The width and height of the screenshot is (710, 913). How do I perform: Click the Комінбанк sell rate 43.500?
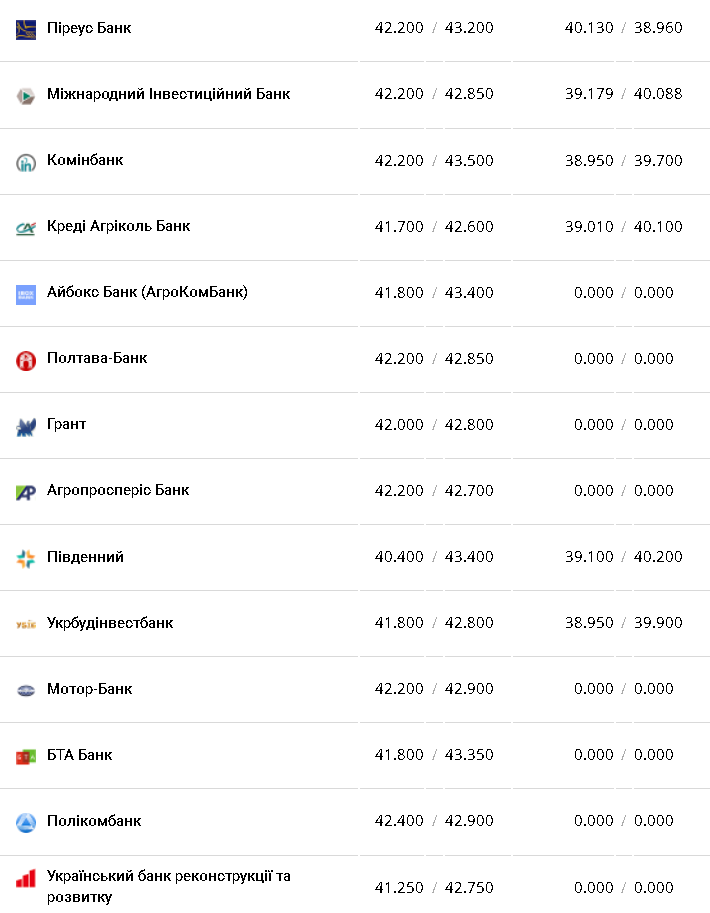pyautogui.click(x=469, y=160)
